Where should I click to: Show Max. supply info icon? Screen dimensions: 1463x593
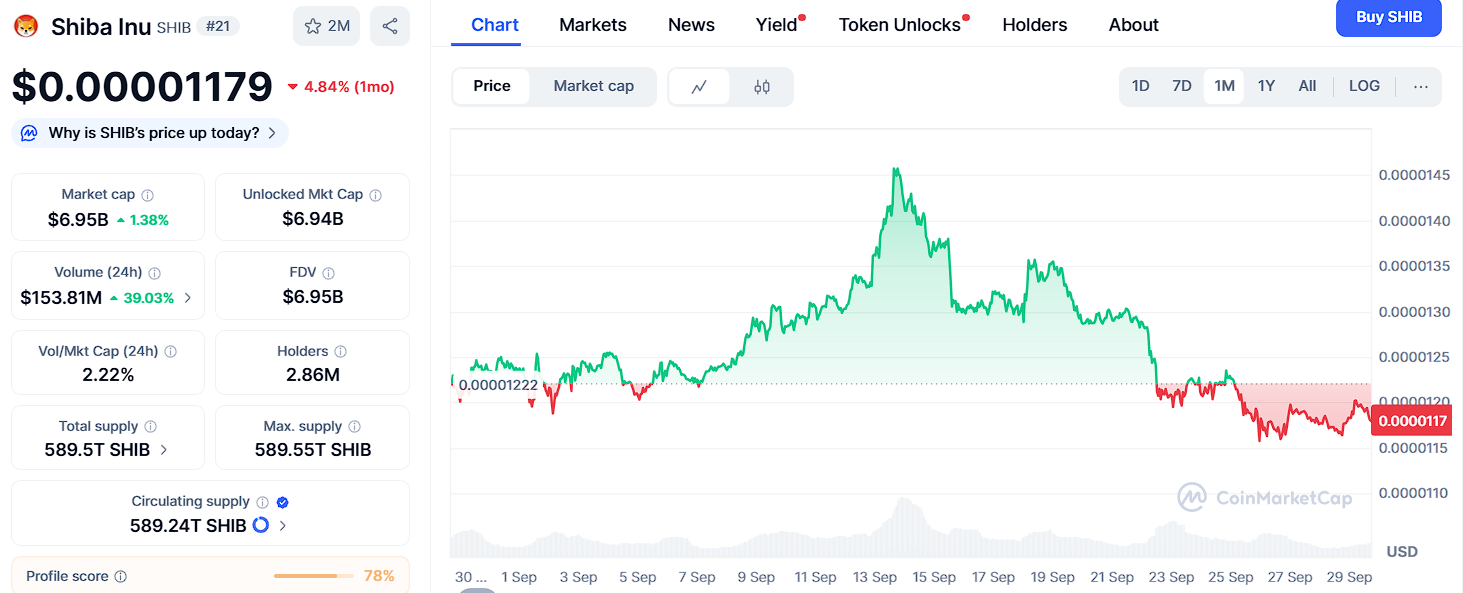(x=355, y=427)
